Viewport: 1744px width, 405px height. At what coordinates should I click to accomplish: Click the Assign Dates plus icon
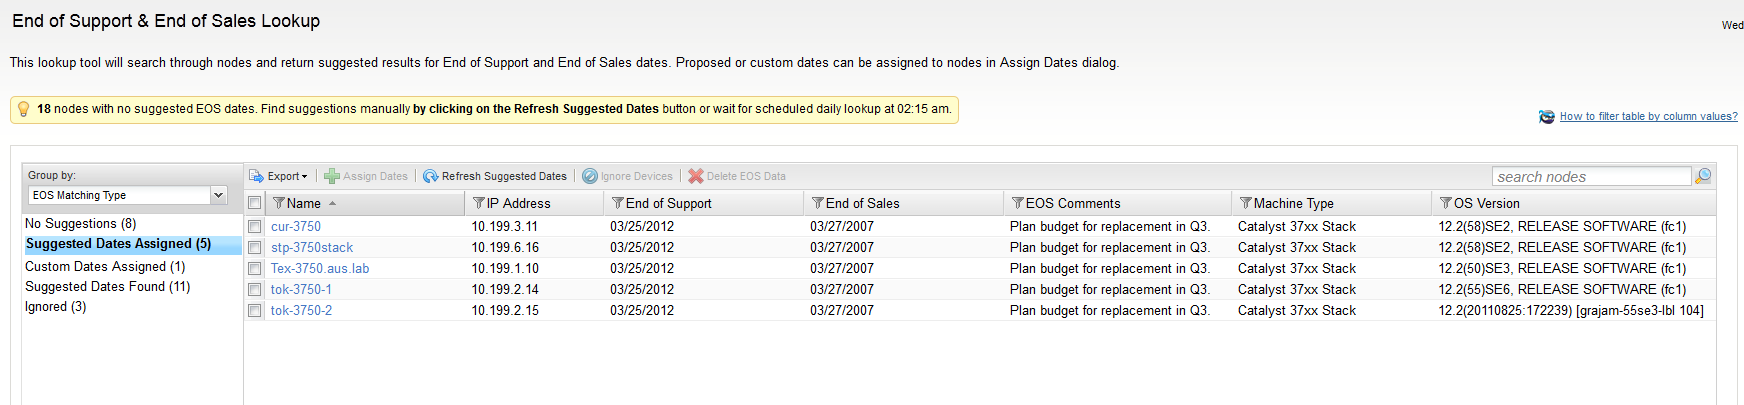point(332,176)
